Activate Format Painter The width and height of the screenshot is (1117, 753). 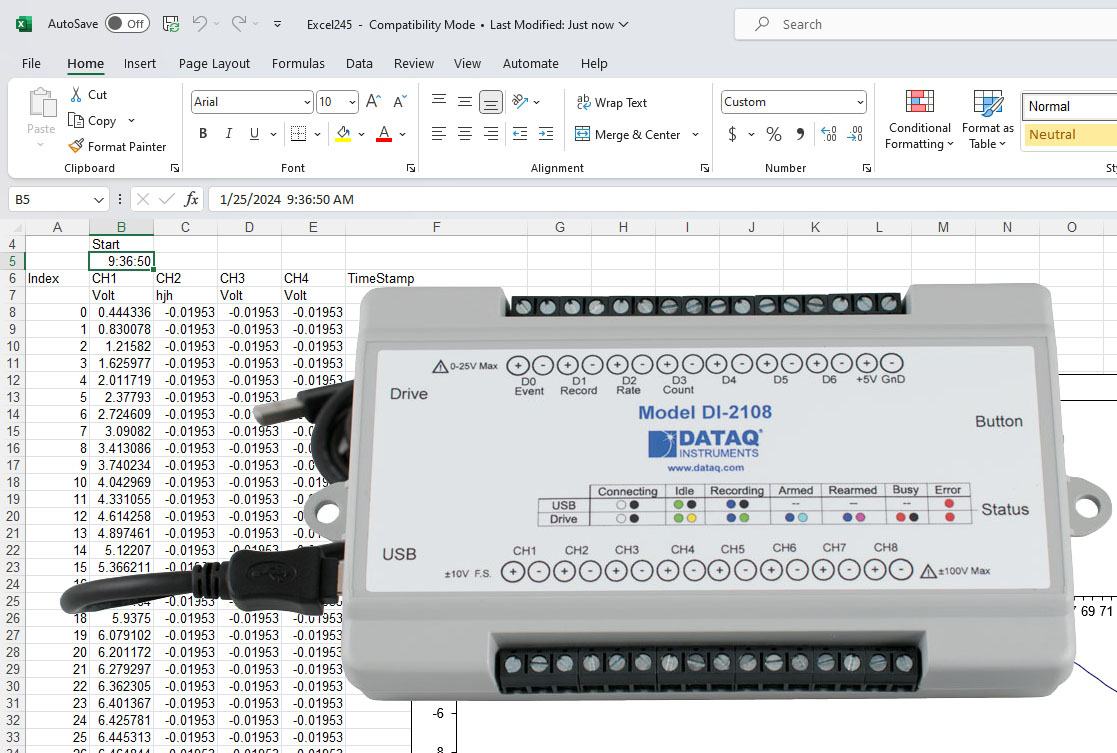pos(118,146)
